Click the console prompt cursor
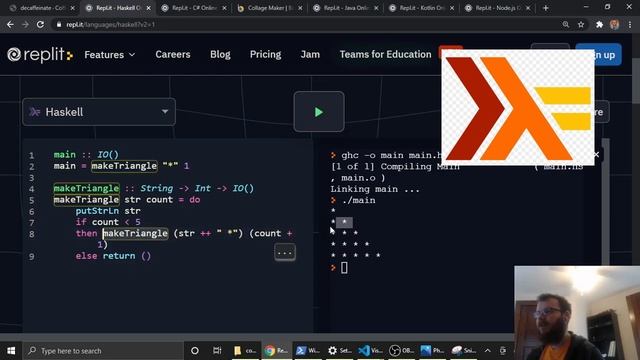 click(344, 268)
